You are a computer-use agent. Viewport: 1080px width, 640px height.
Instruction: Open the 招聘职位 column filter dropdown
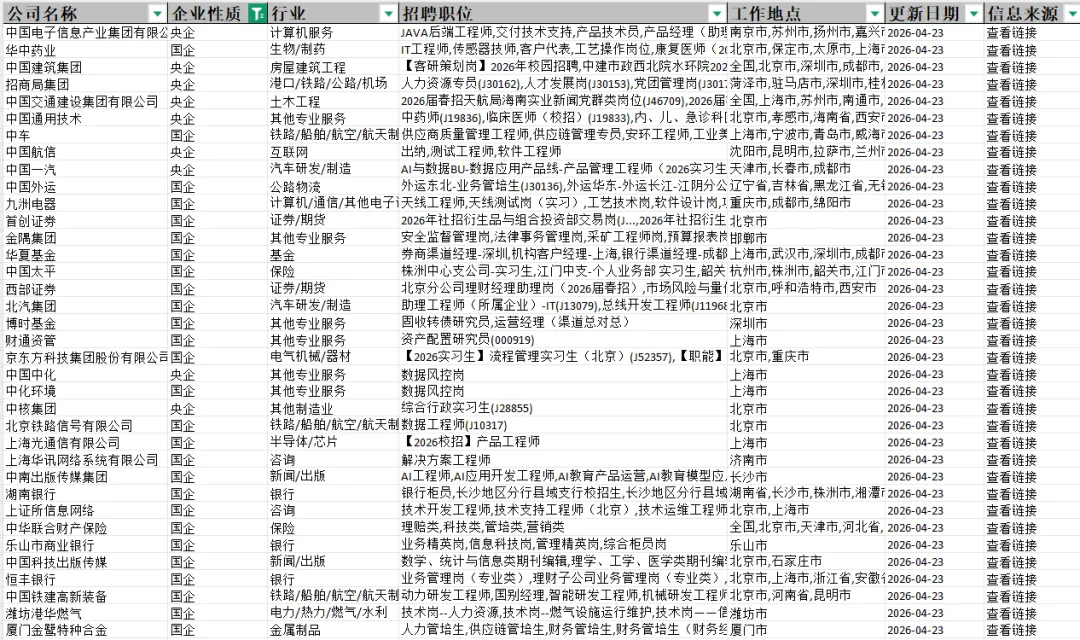[x=717, y=14]
